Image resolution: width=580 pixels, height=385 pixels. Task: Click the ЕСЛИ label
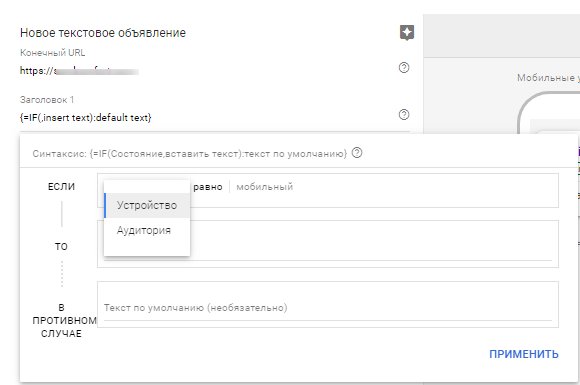point(61,187)
